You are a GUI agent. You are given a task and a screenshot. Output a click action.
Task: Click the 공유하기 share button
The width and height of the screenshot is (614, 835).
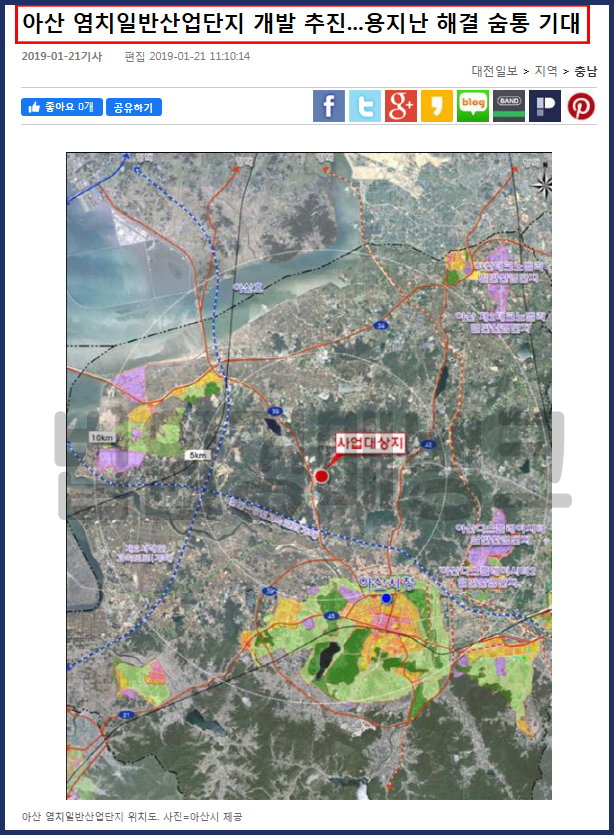coord(134,107)
